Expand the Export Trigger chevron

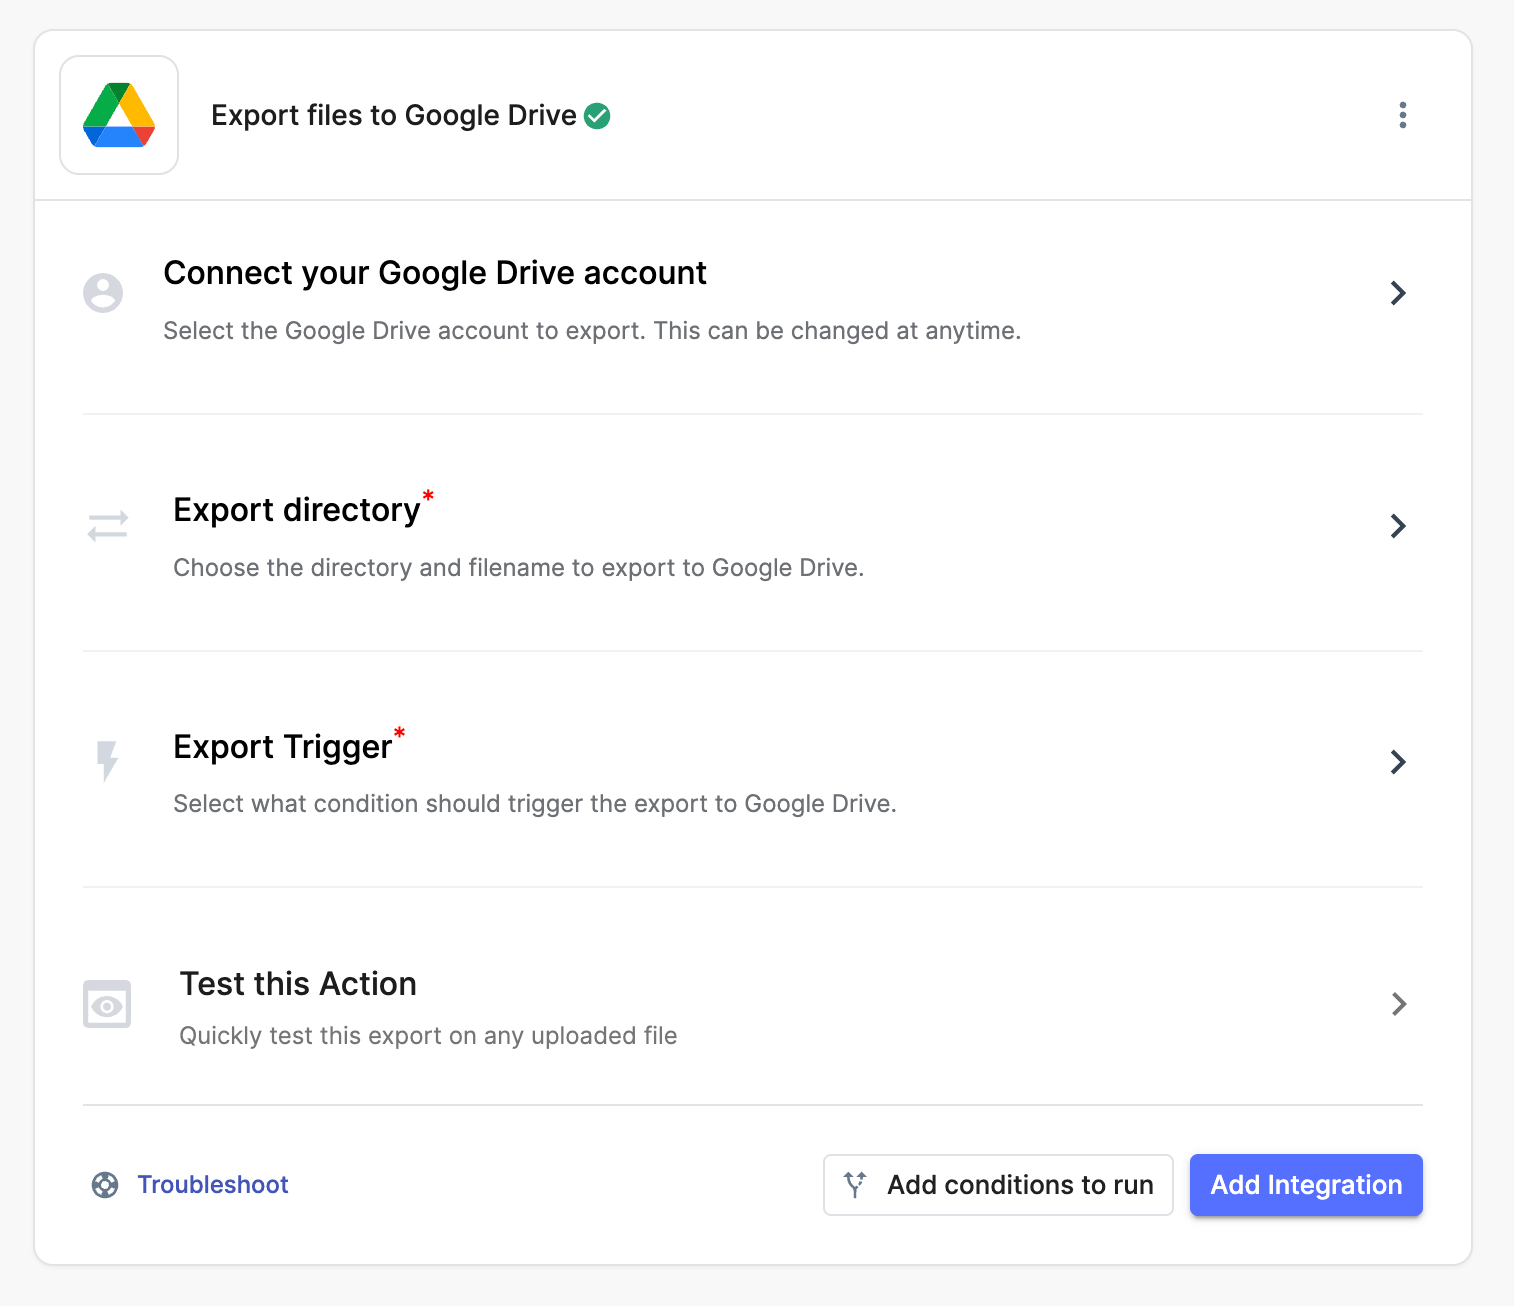(x=1398, y=762)
